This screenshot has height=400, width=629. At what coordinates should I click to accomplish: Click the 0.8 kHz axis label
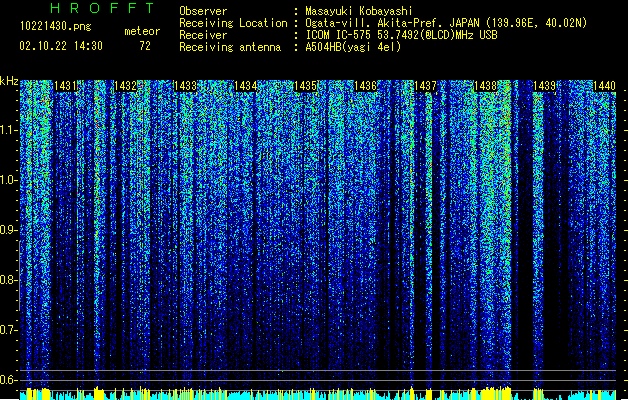click(9, 280)
